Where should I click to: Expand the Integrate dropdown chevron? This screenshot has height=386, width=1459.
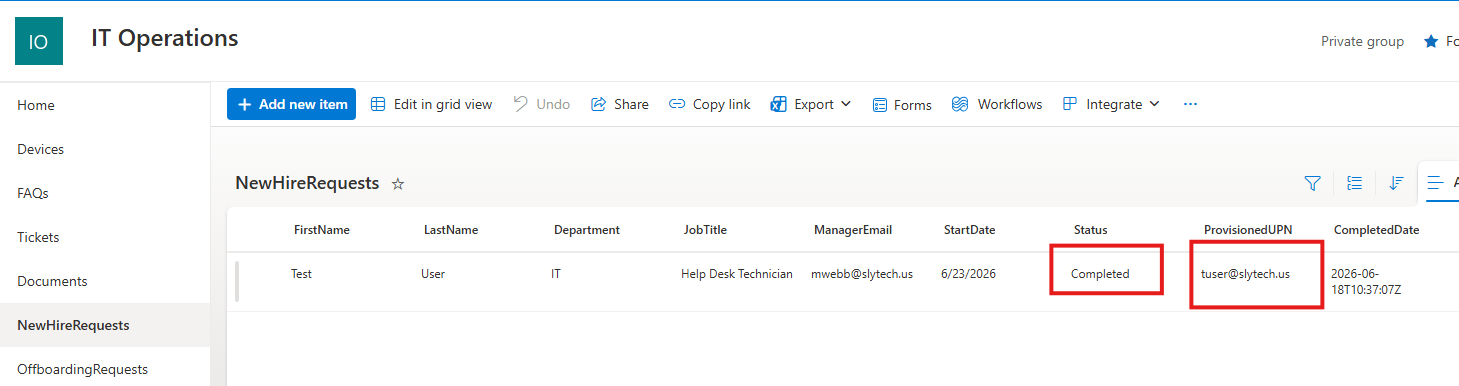coord(1154,104)
